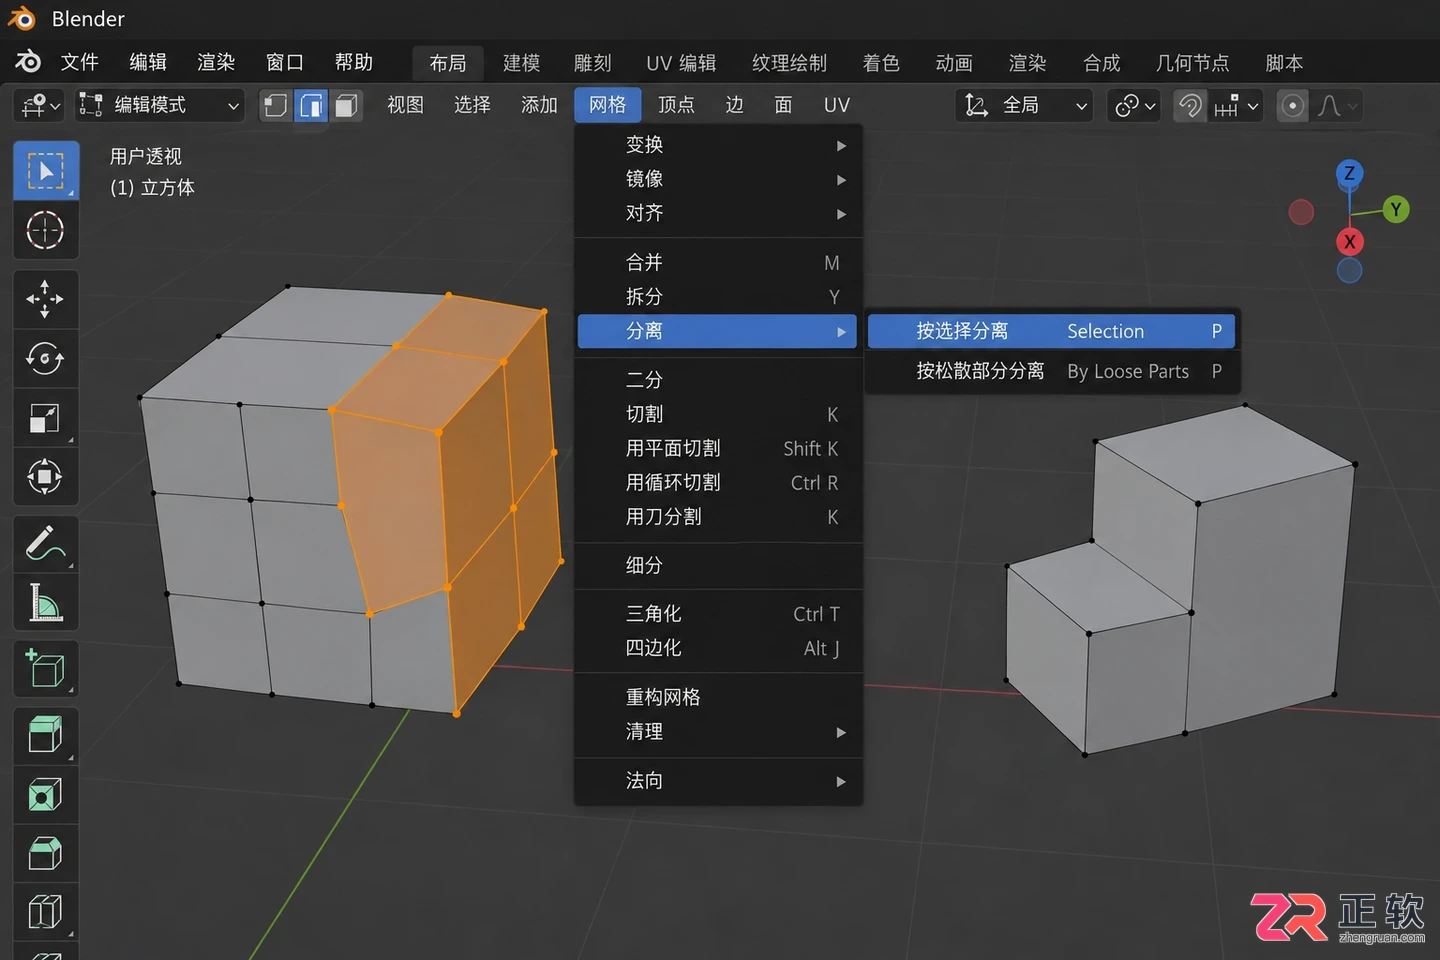Activate the Inset Faces tool
Screen dimensions: 1440x960
pyautogui.click(x=45, y=795)
